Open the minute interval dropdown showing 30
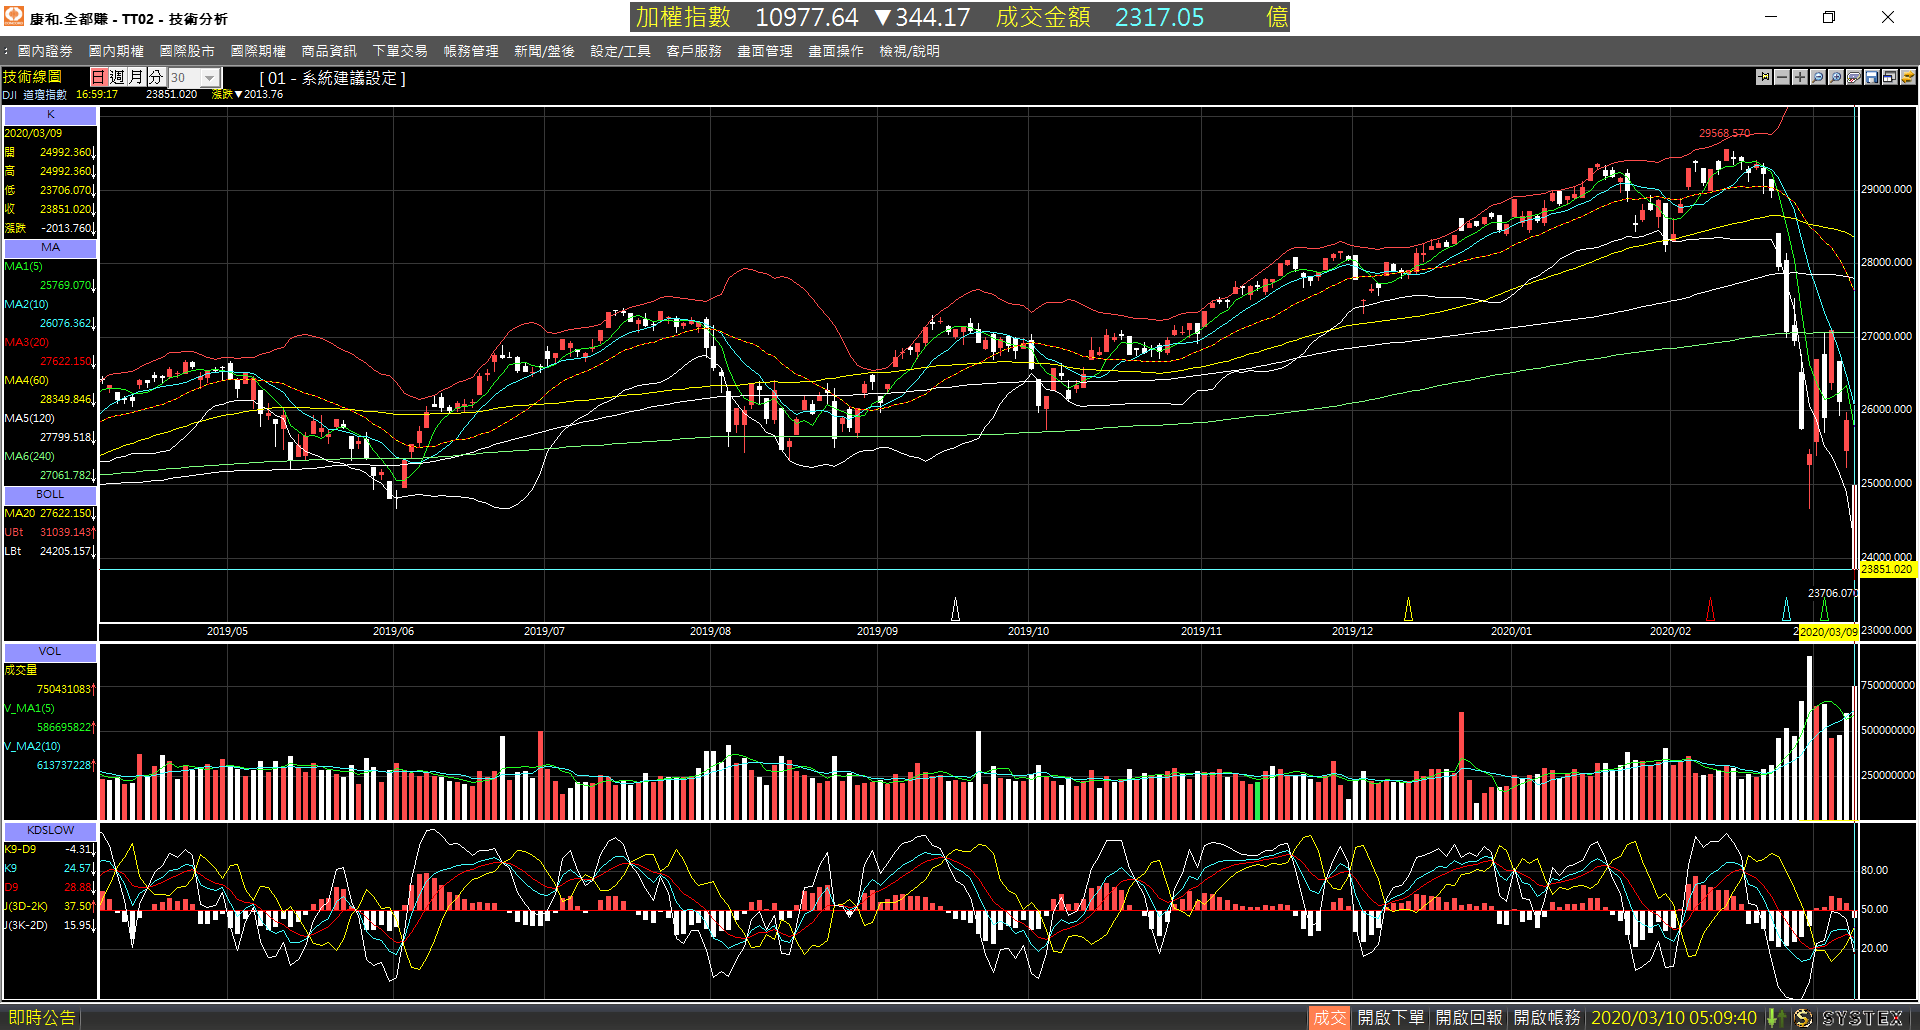Viewport: 1920px width, 1030px height. (x=194, y=77)
